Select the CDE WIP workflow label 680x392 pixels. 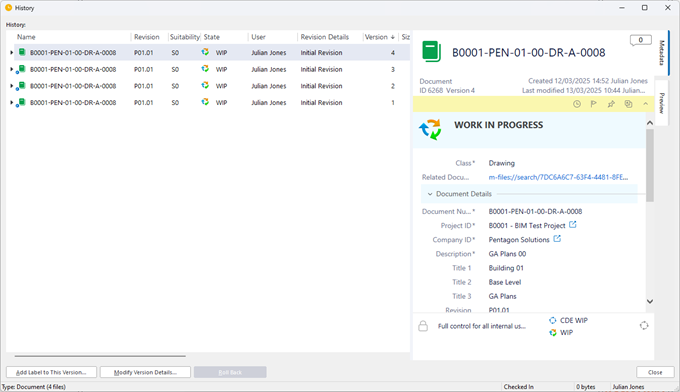coord(573,320)
